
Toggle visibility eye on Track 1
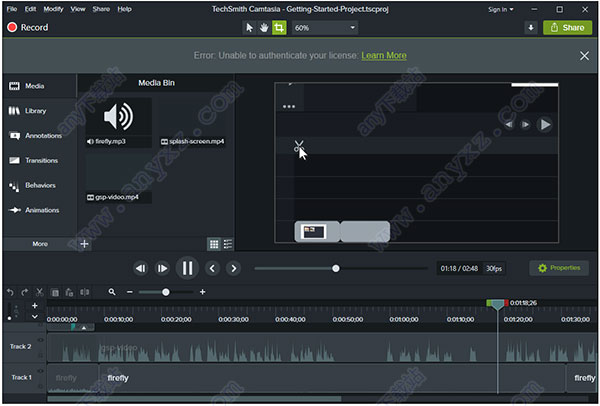pyautogui.click(x=41, y=371)
